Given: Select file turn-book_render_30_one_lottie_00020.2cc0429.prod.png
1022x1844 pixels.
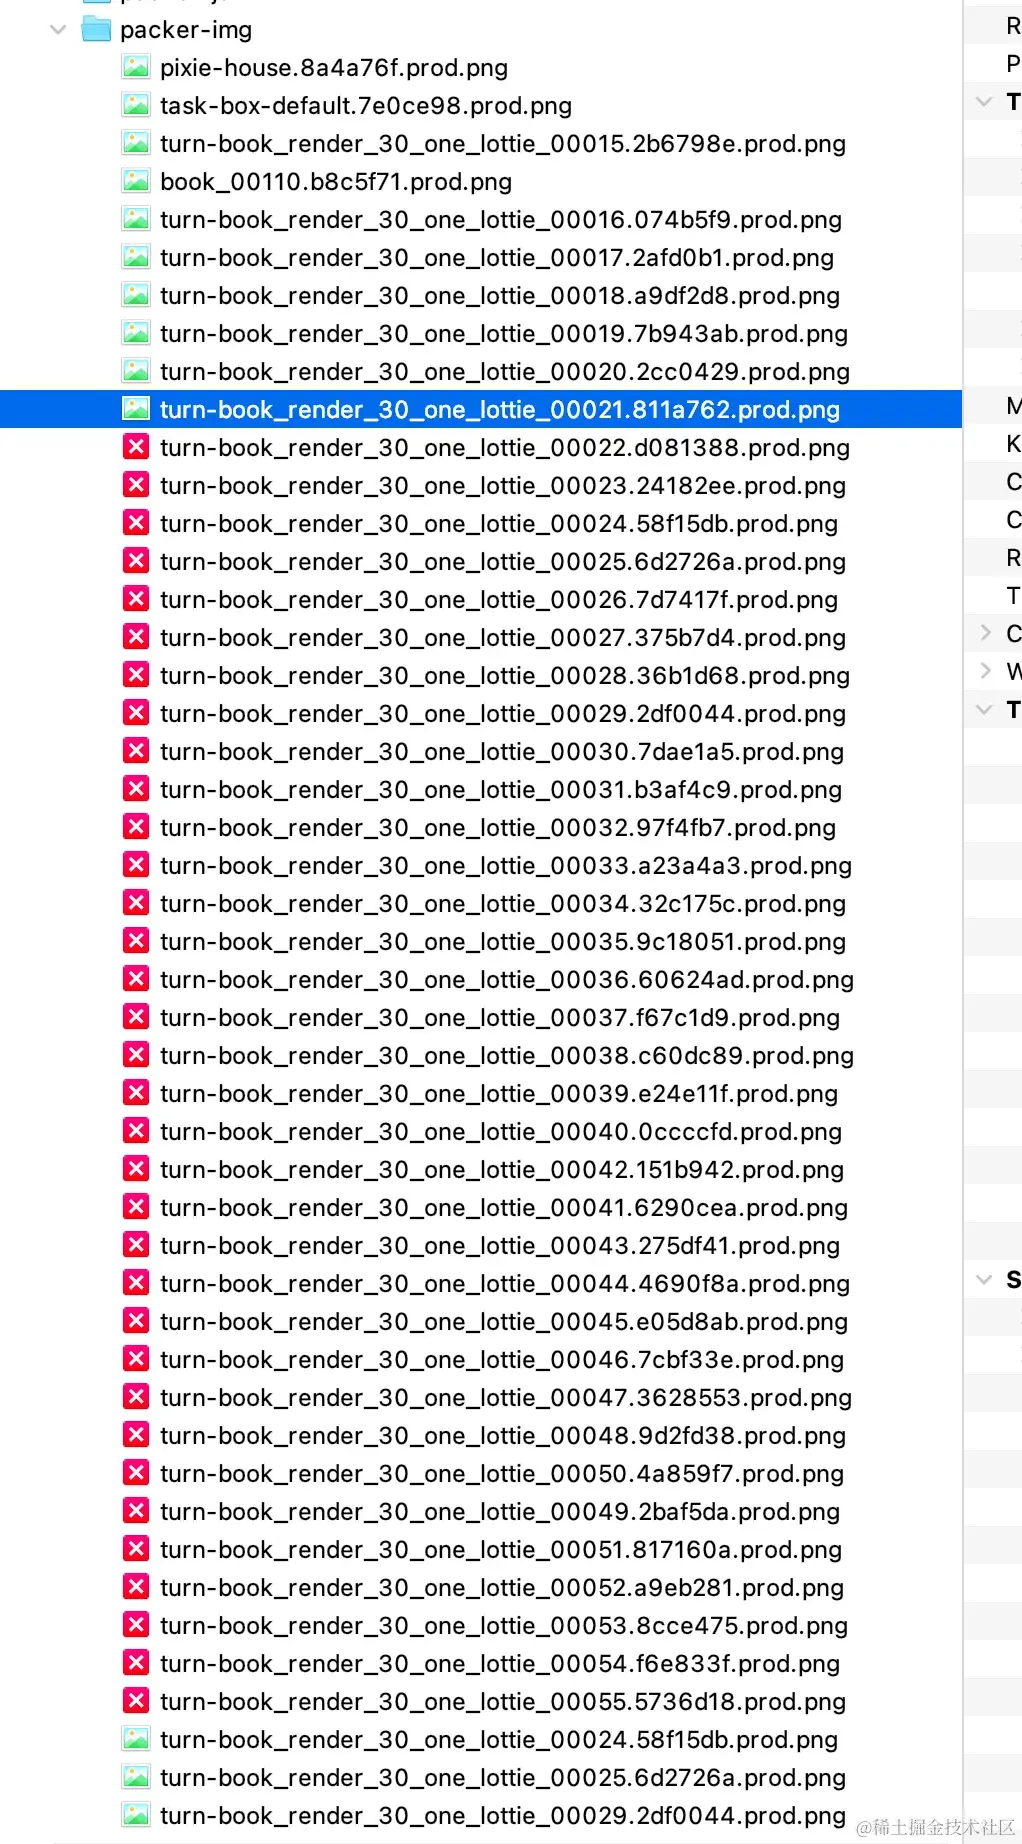Looking at the screenshot, I should pos(505,372).
